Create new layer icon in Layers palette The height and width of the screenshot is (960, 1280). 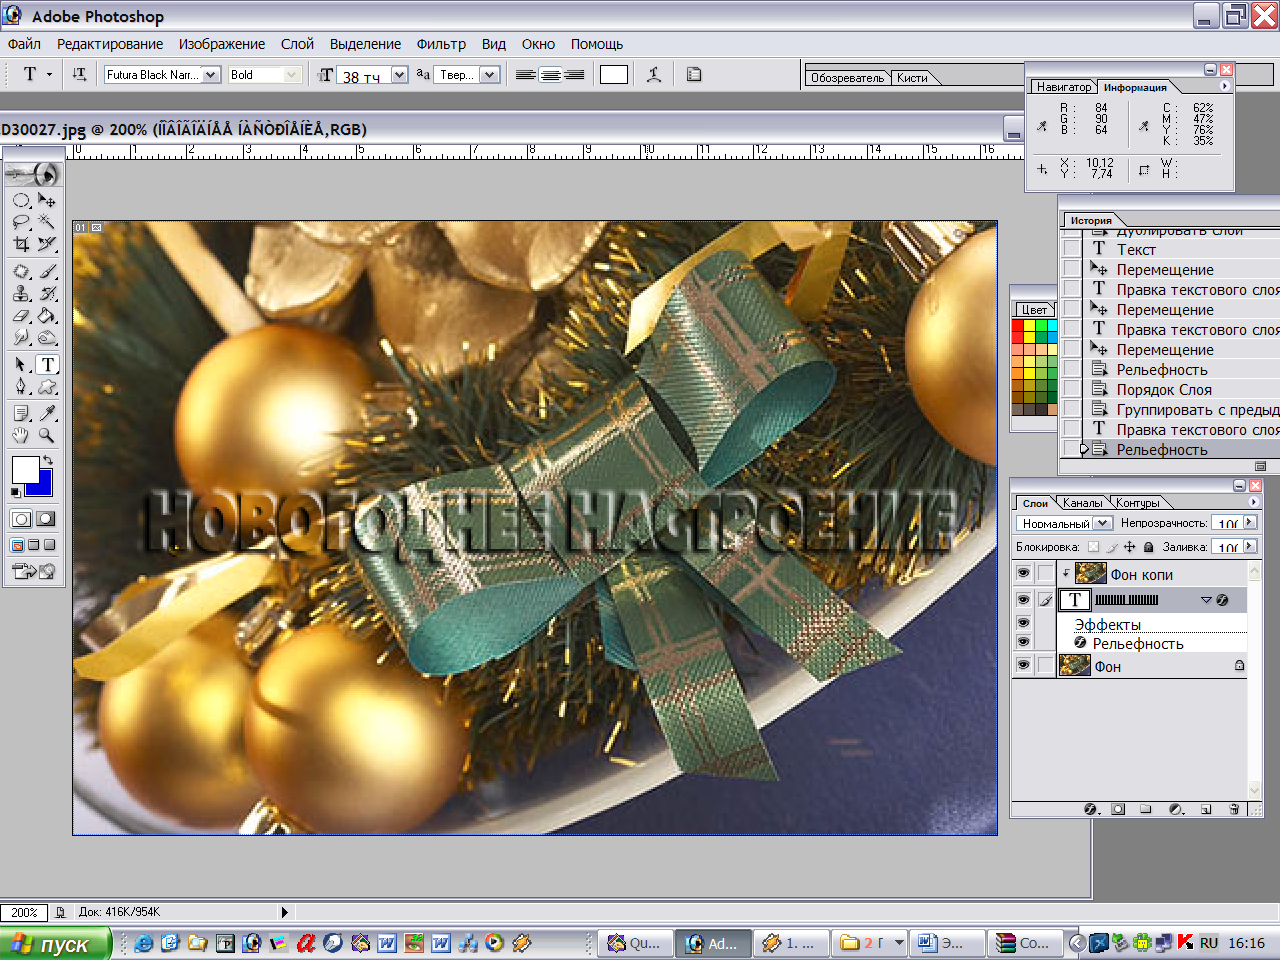click(1206, 809)
